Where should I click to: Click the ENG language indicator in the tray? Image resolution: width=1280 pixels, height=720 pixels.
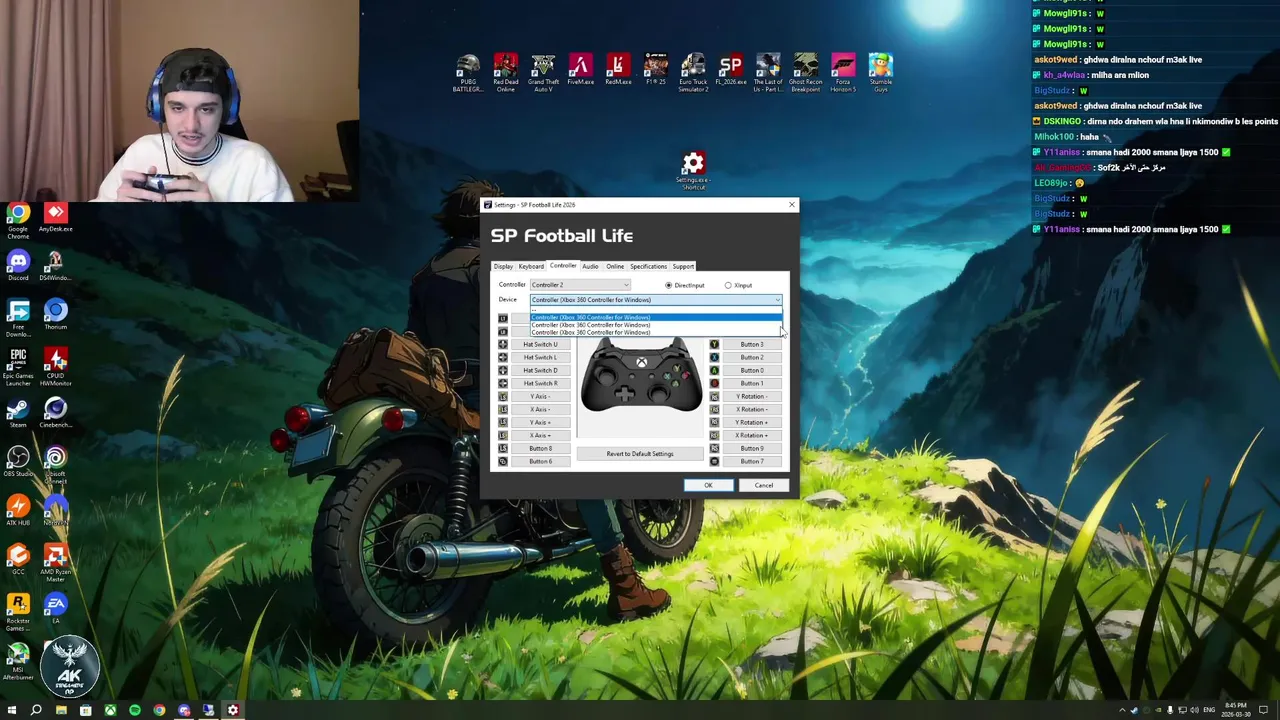coord(1209,710)
